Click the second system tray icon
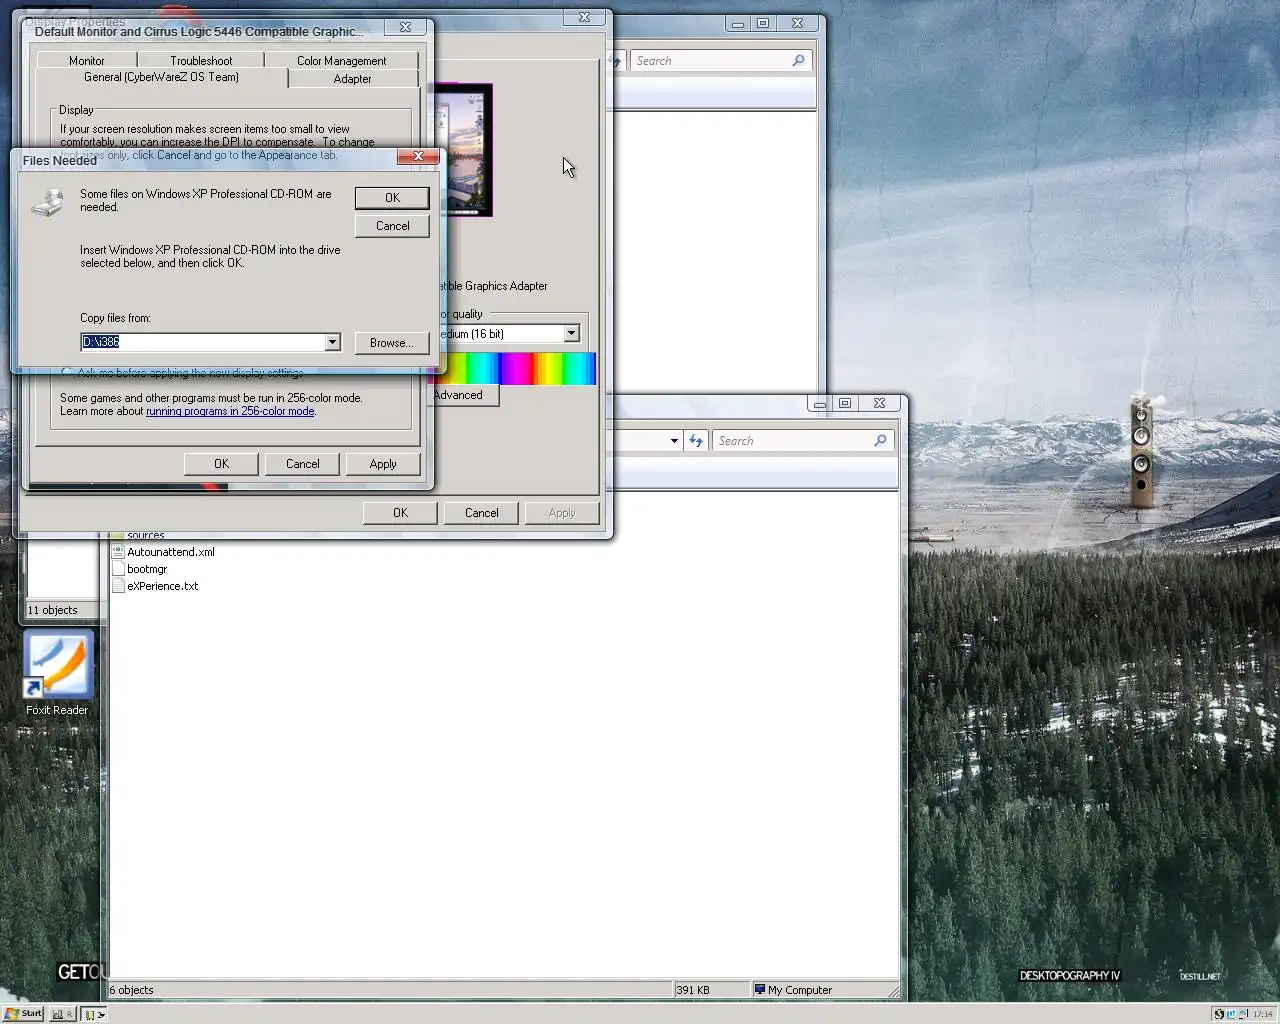Viewport: 1280px width, 1024px height. (x=1231, y=1014)
